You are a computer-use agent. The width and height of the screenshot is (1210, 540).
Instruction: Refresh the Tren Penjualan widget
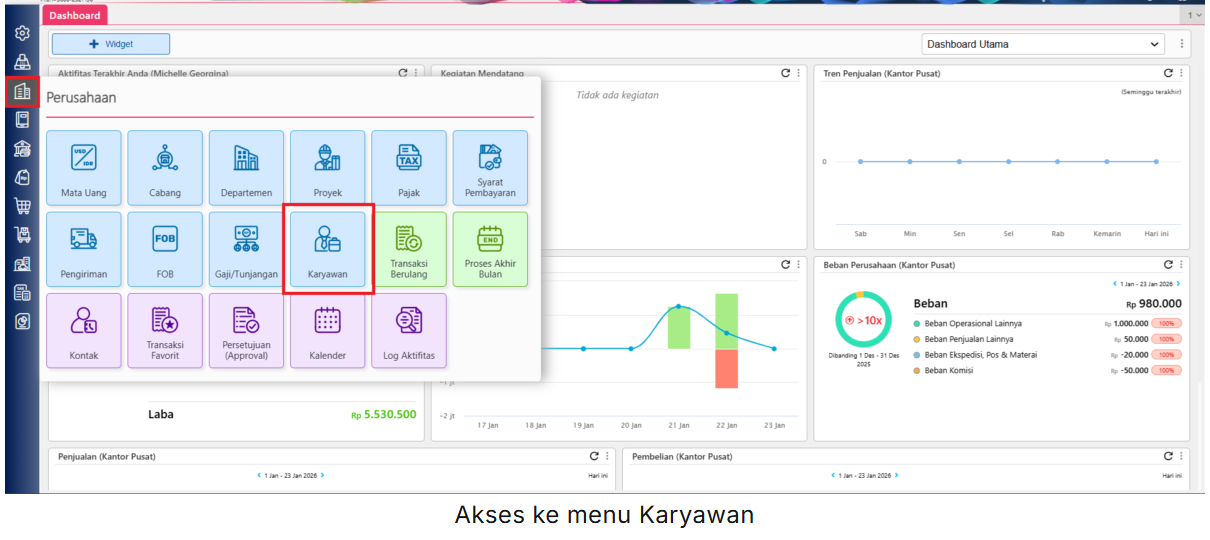pyautogui.click(x=1168, y=73)
